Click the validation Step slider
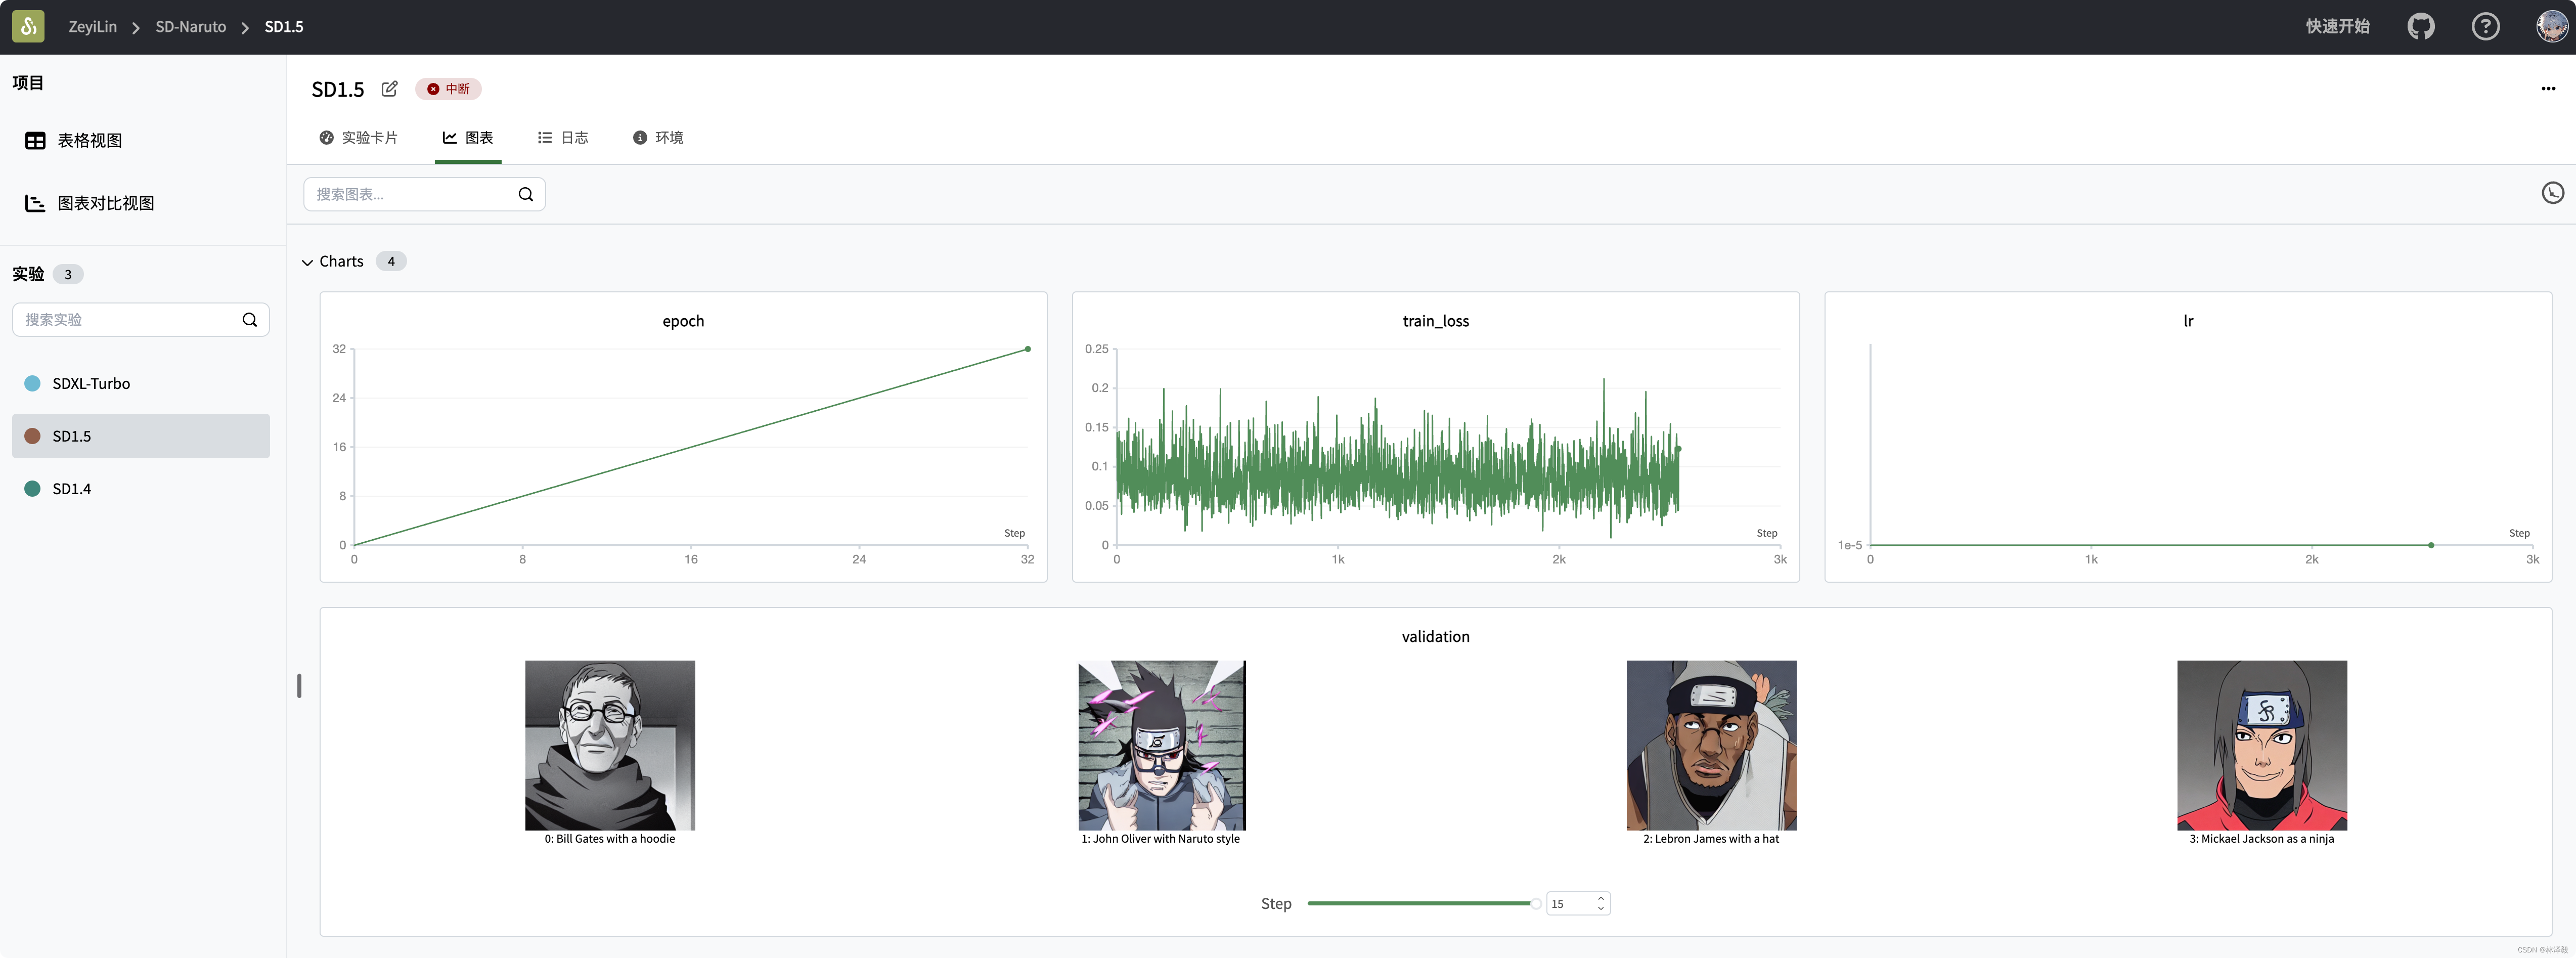This screenshot has width=2576, height=958. (x=1419, y=904)
